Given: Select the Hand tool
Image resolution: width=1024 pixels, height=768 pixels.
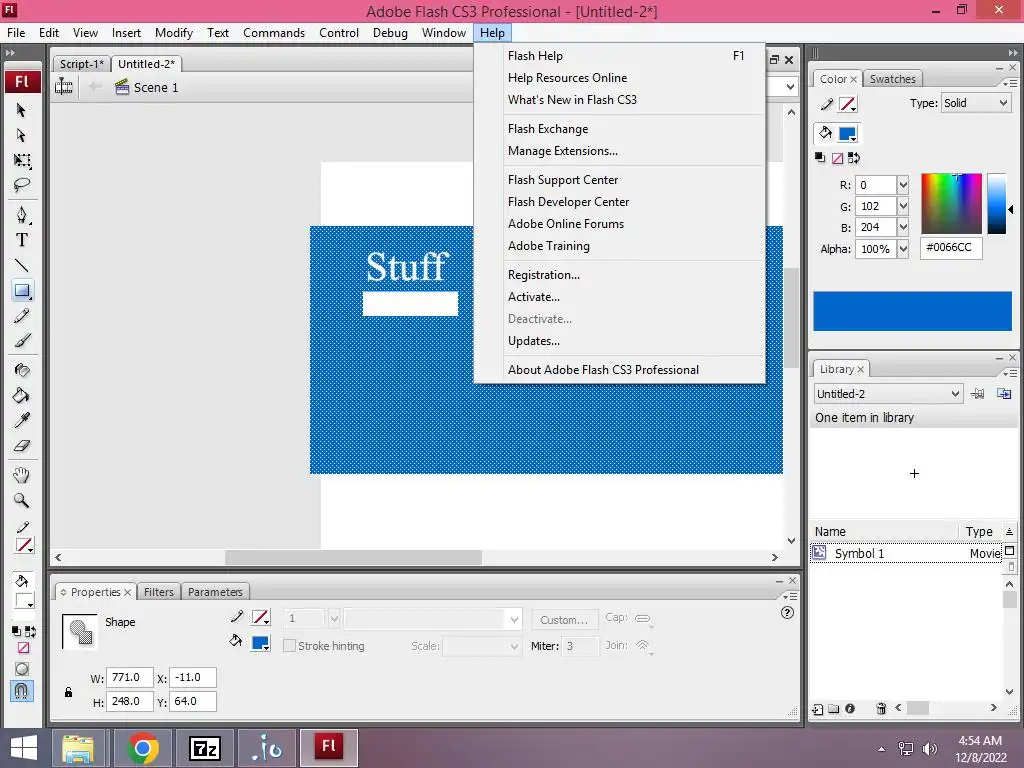Looking at the screenshot, I should coord(22,475).
